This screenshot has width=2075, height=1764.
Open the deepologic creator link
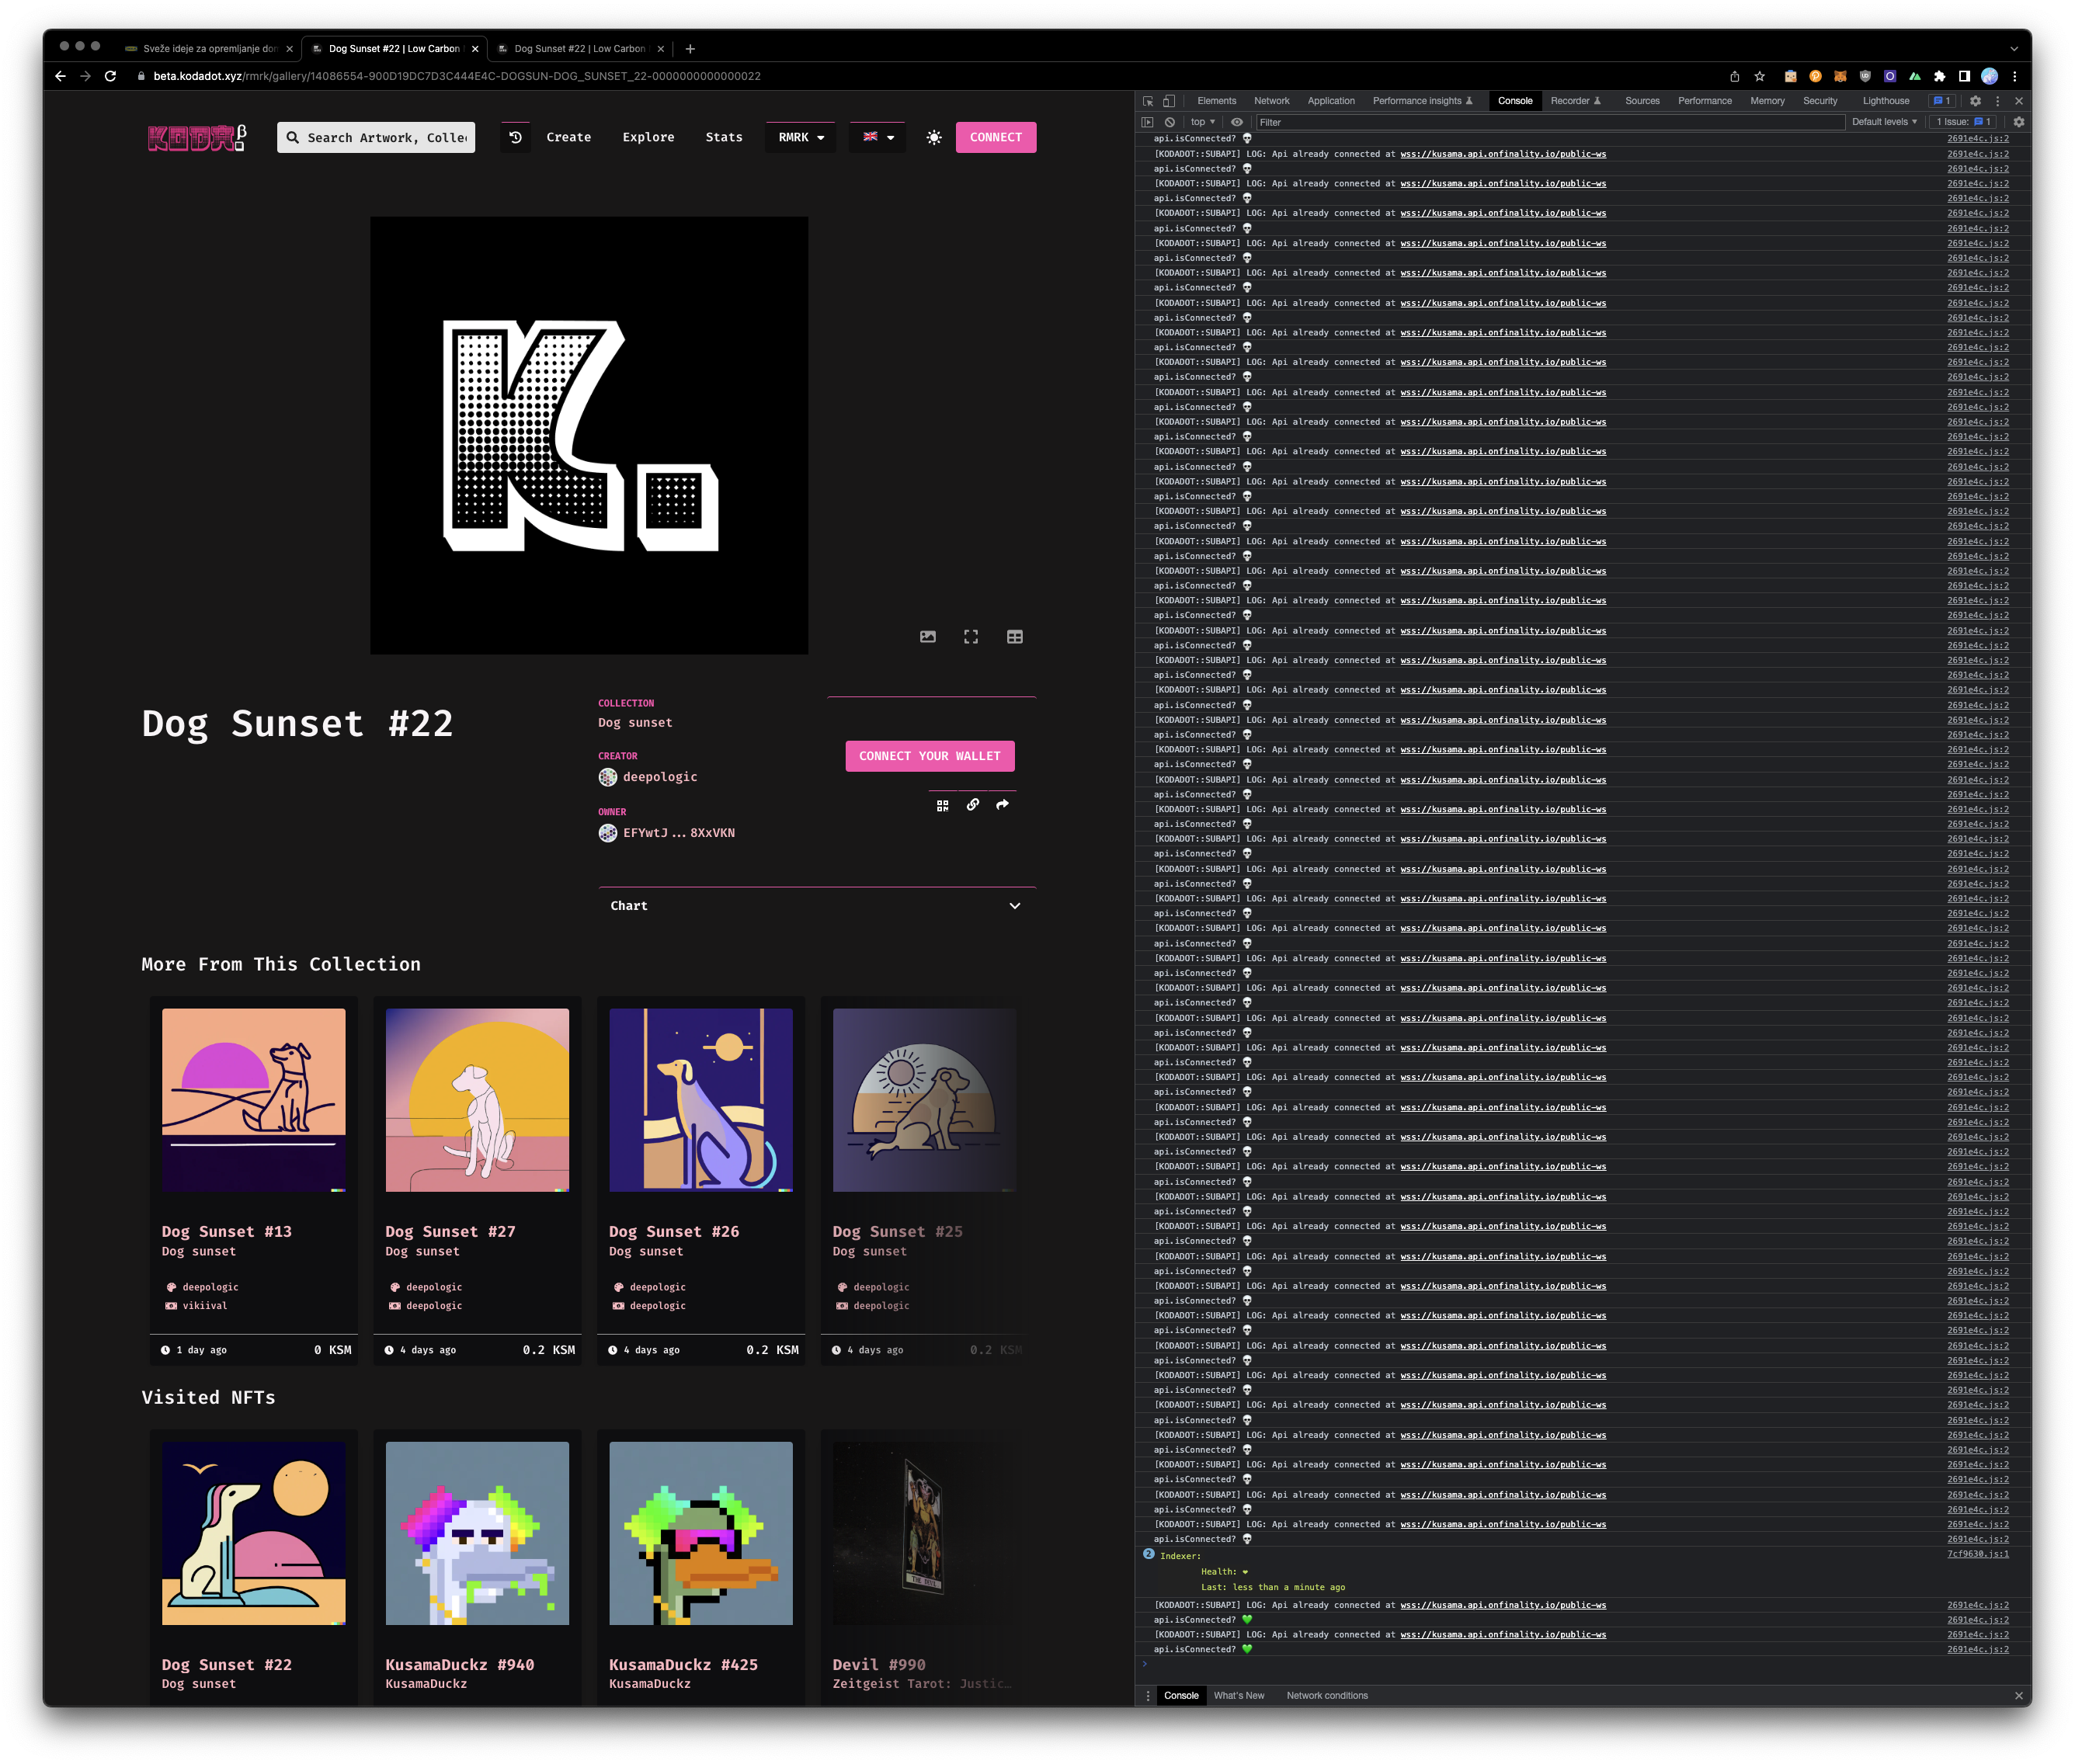click(659, 777)
